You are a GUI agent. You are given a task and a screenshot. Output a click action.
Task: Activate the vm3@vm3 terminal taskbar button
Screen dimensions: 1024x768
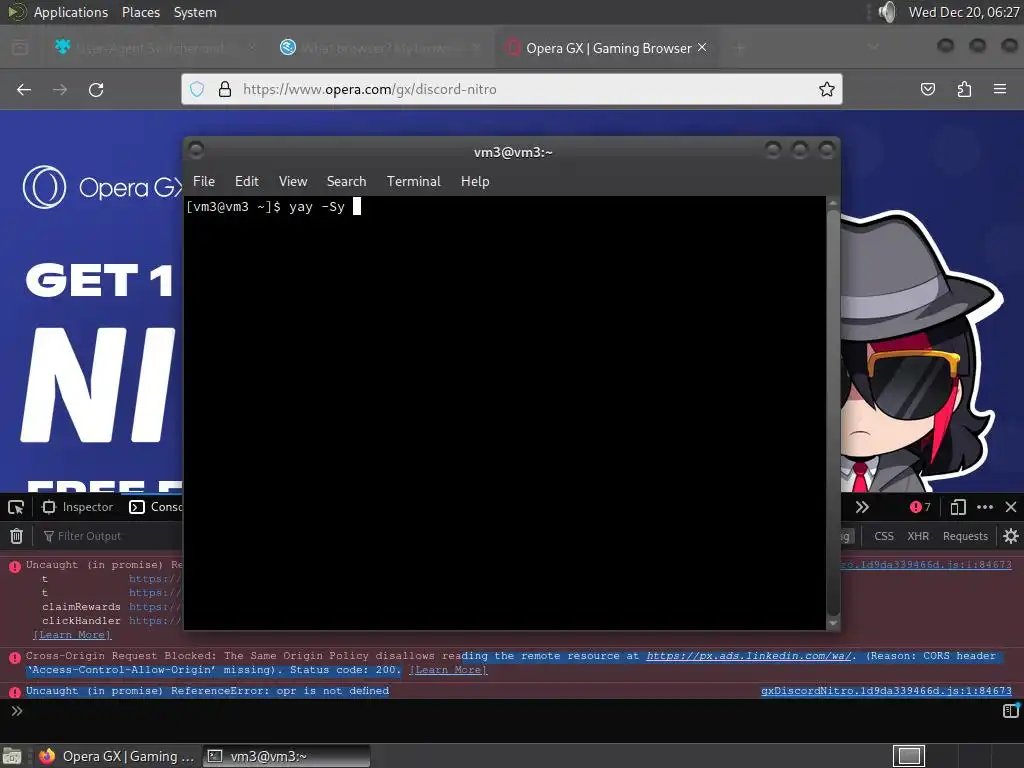287,756
